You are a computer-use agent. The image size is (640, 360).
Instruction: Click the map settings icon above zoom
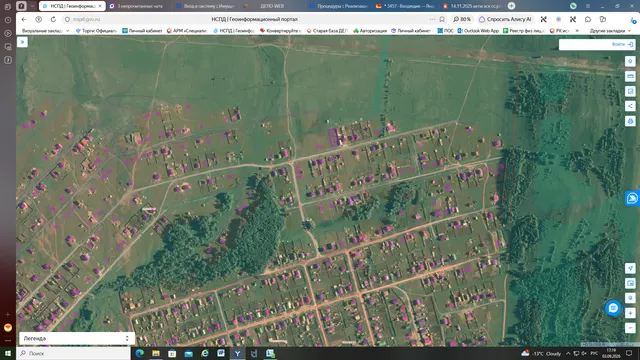(630, 298)
